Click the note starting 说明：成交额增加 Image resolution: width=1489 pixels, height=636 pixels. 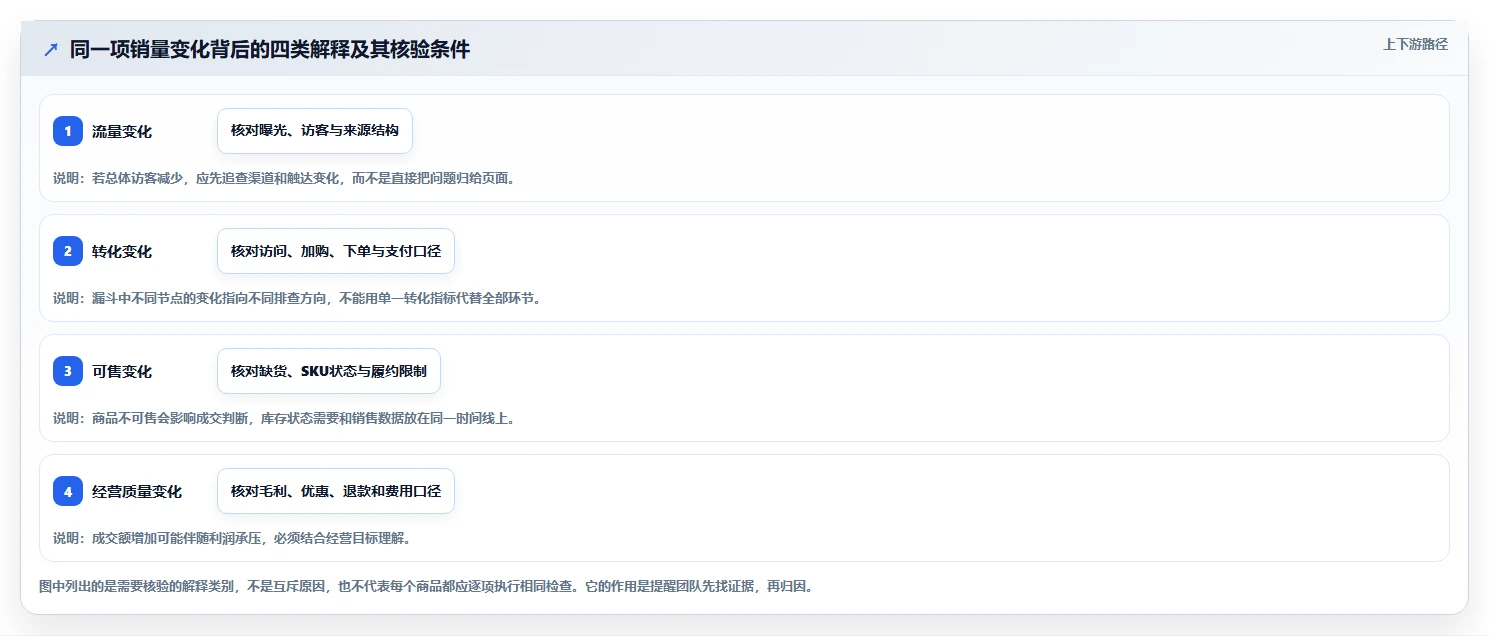tap(232, 538)
